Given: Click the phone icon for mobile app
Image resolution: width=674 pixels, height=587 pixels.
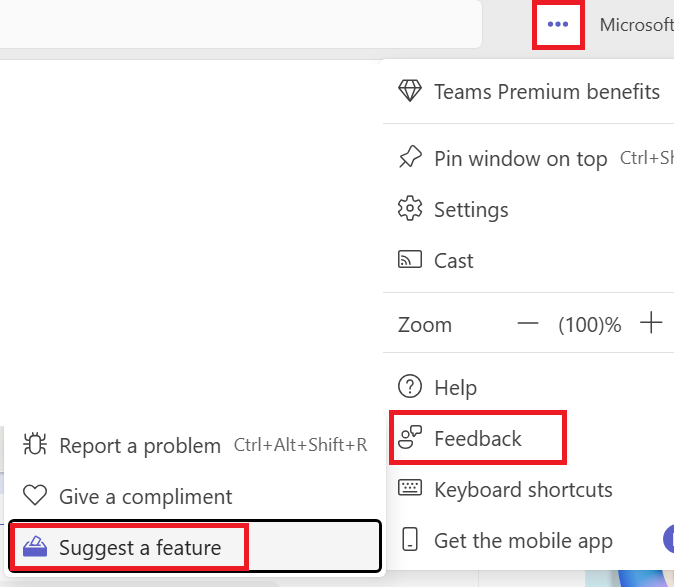Looking at the screenshot, I should coord(410,539).
